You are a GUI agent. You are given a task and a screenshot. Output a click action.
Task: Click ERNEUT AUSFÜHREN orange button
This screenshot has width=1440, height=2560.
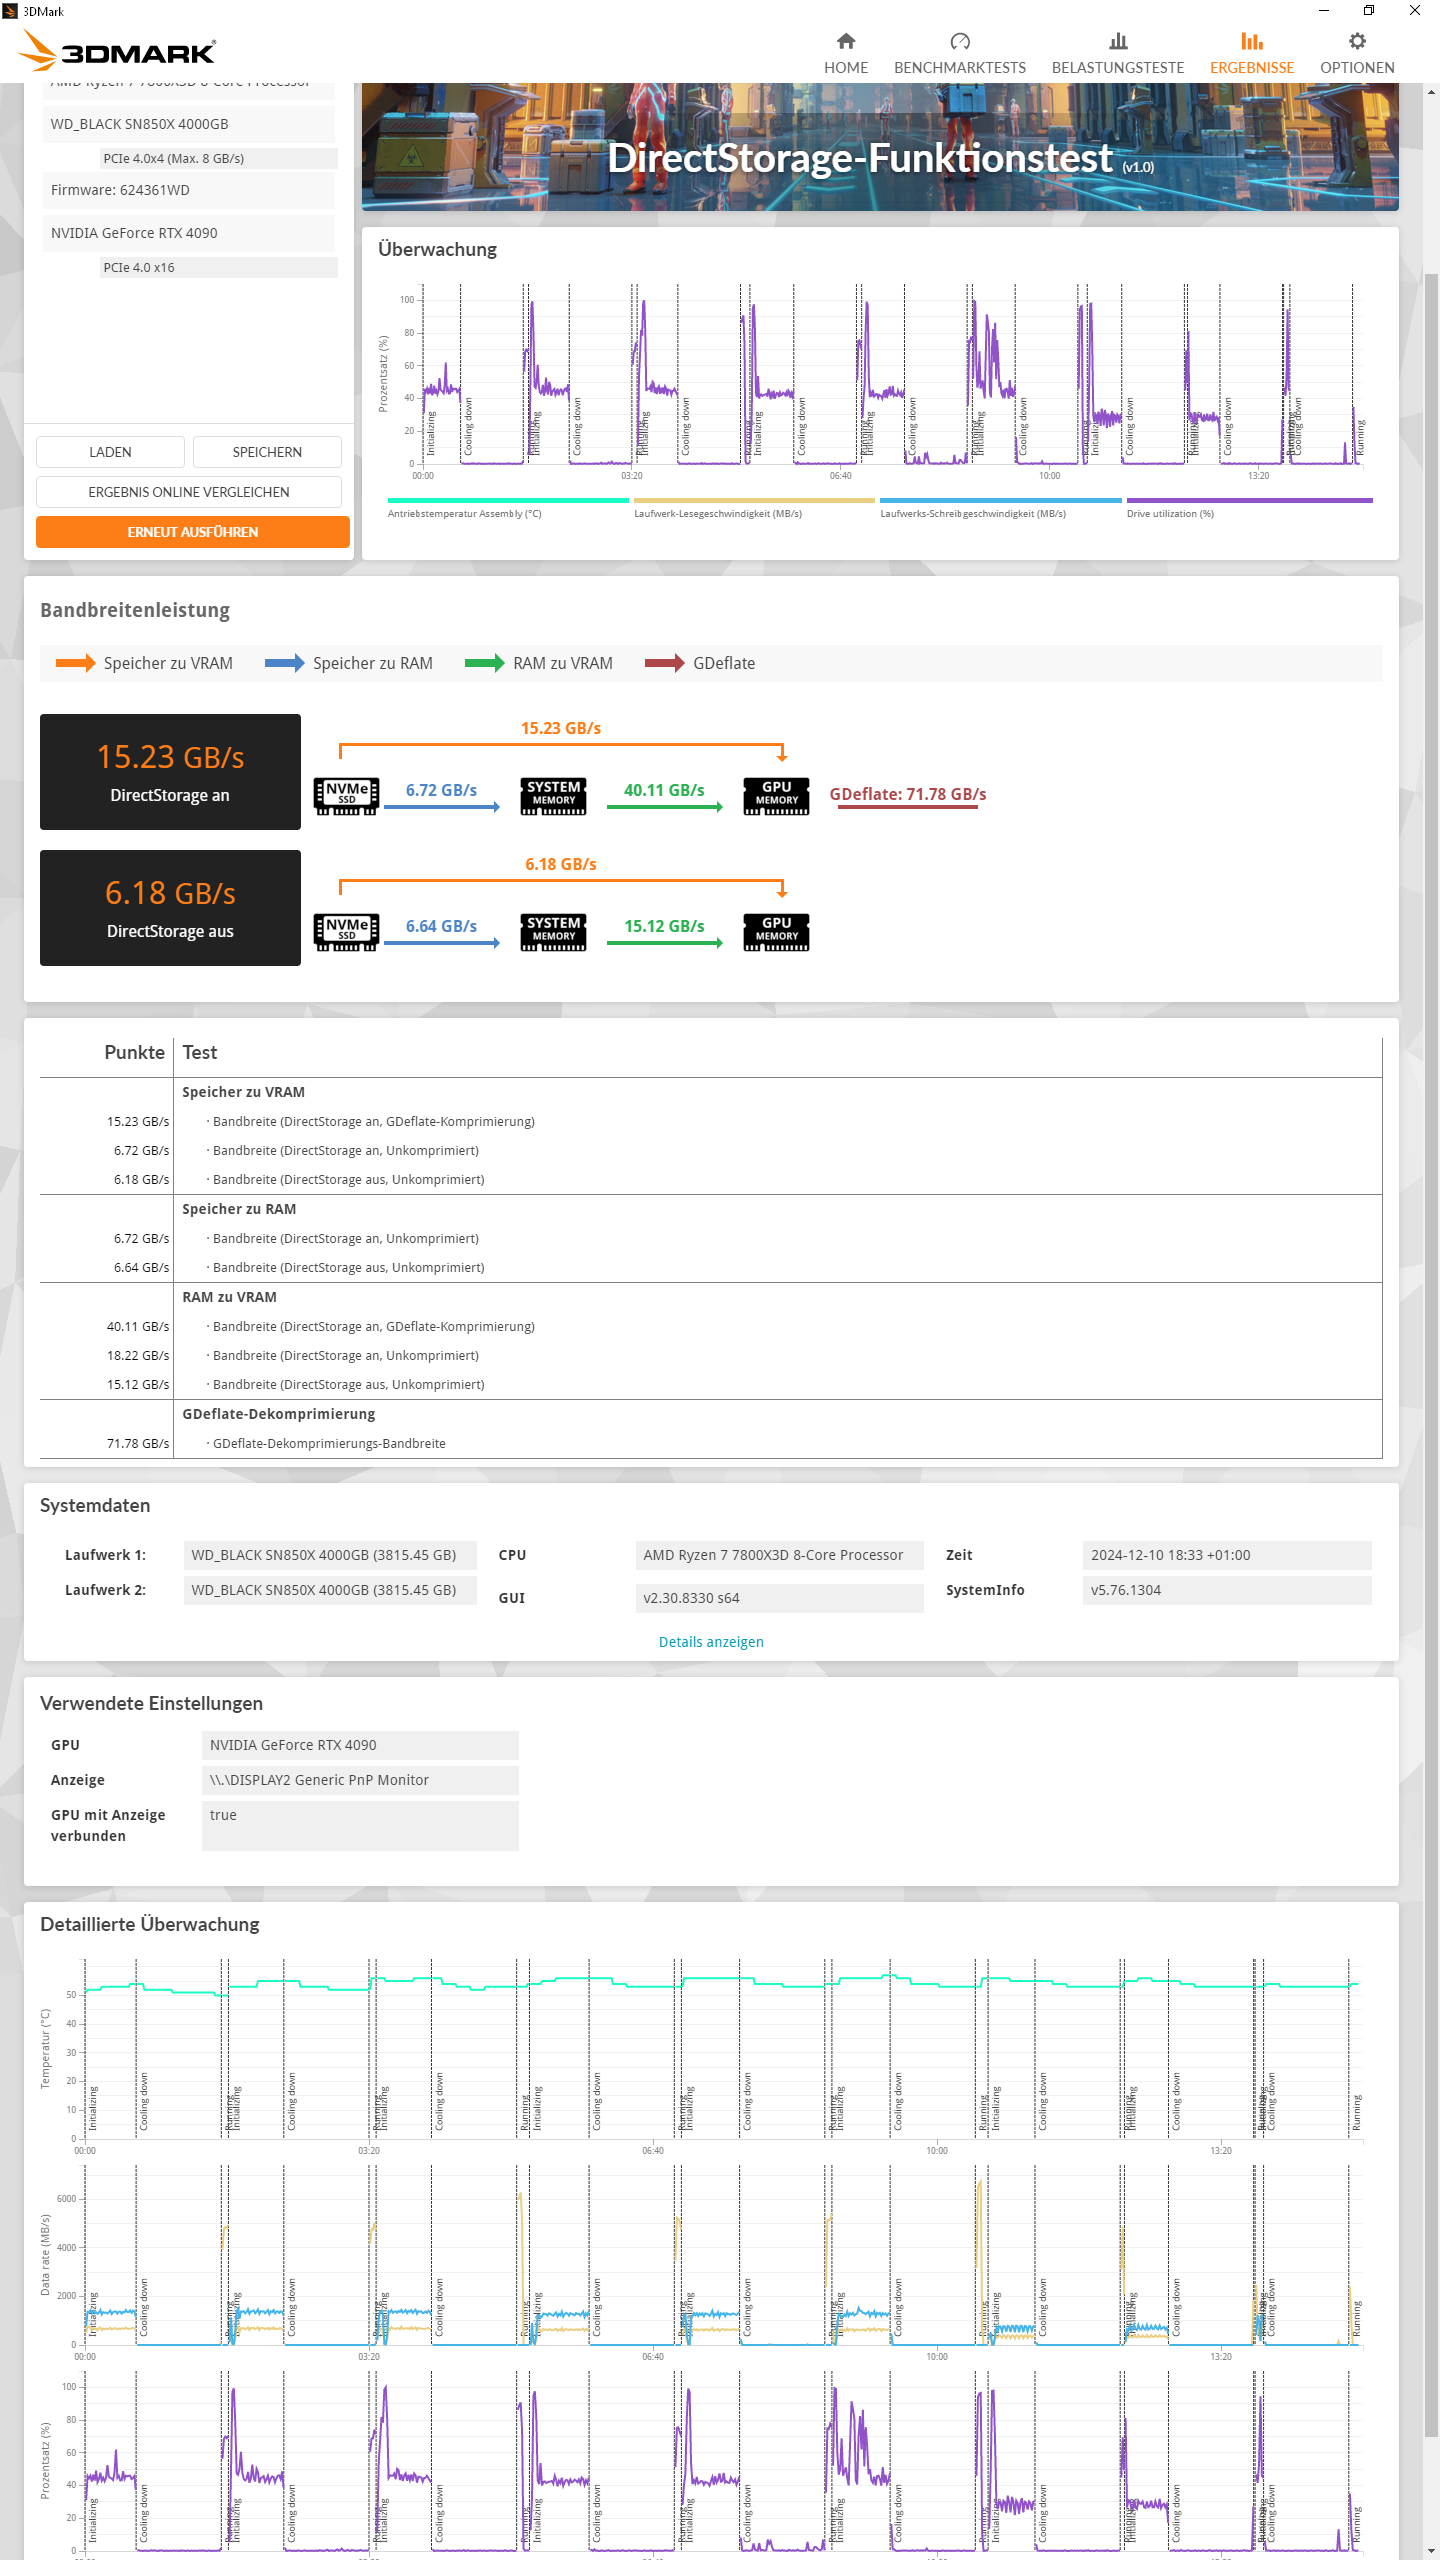tap(193, 532)
